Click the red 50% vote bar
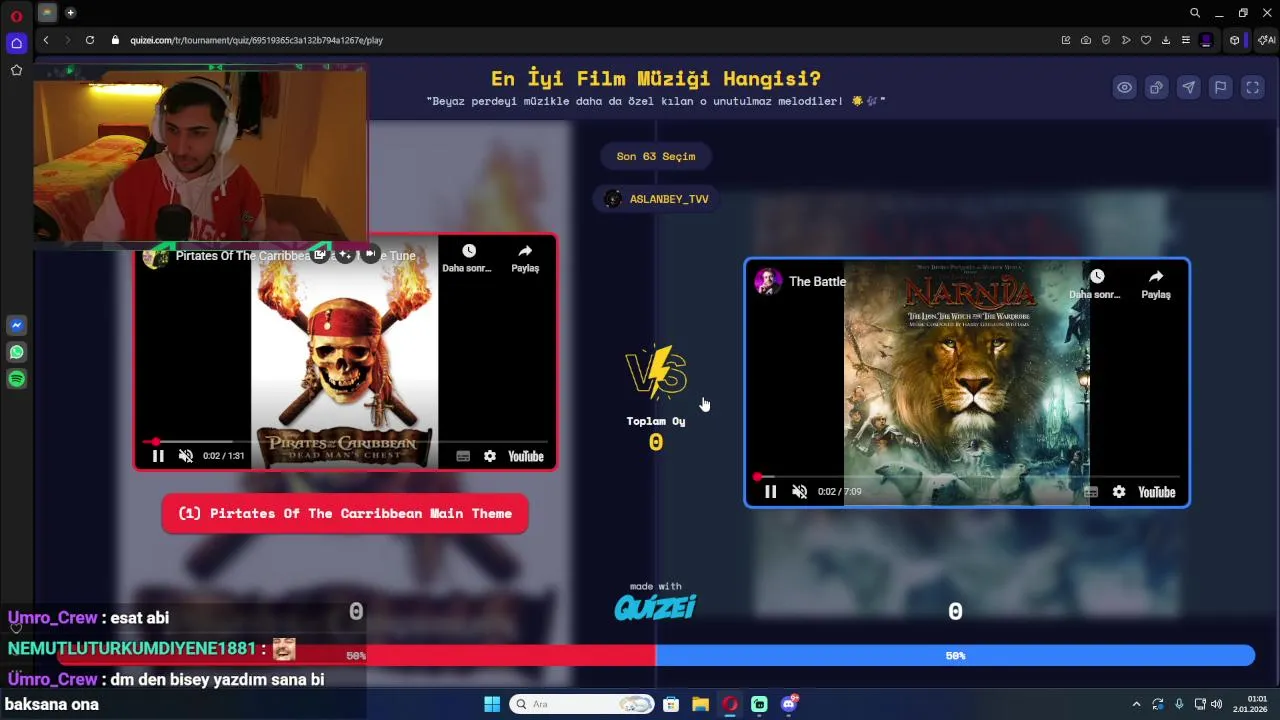Screen dimensions: 1280x720 (x=356, y=656)
